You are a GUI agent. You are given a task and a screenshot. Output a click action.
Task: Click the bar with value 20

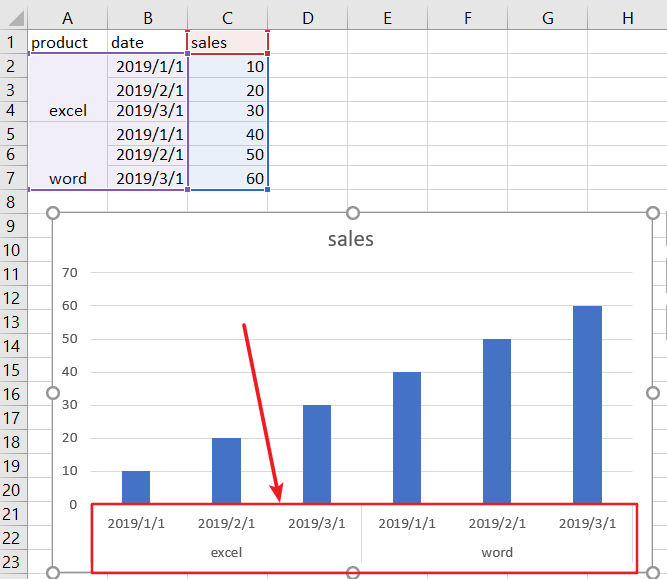pyautogui.click(x=226, y=471)
